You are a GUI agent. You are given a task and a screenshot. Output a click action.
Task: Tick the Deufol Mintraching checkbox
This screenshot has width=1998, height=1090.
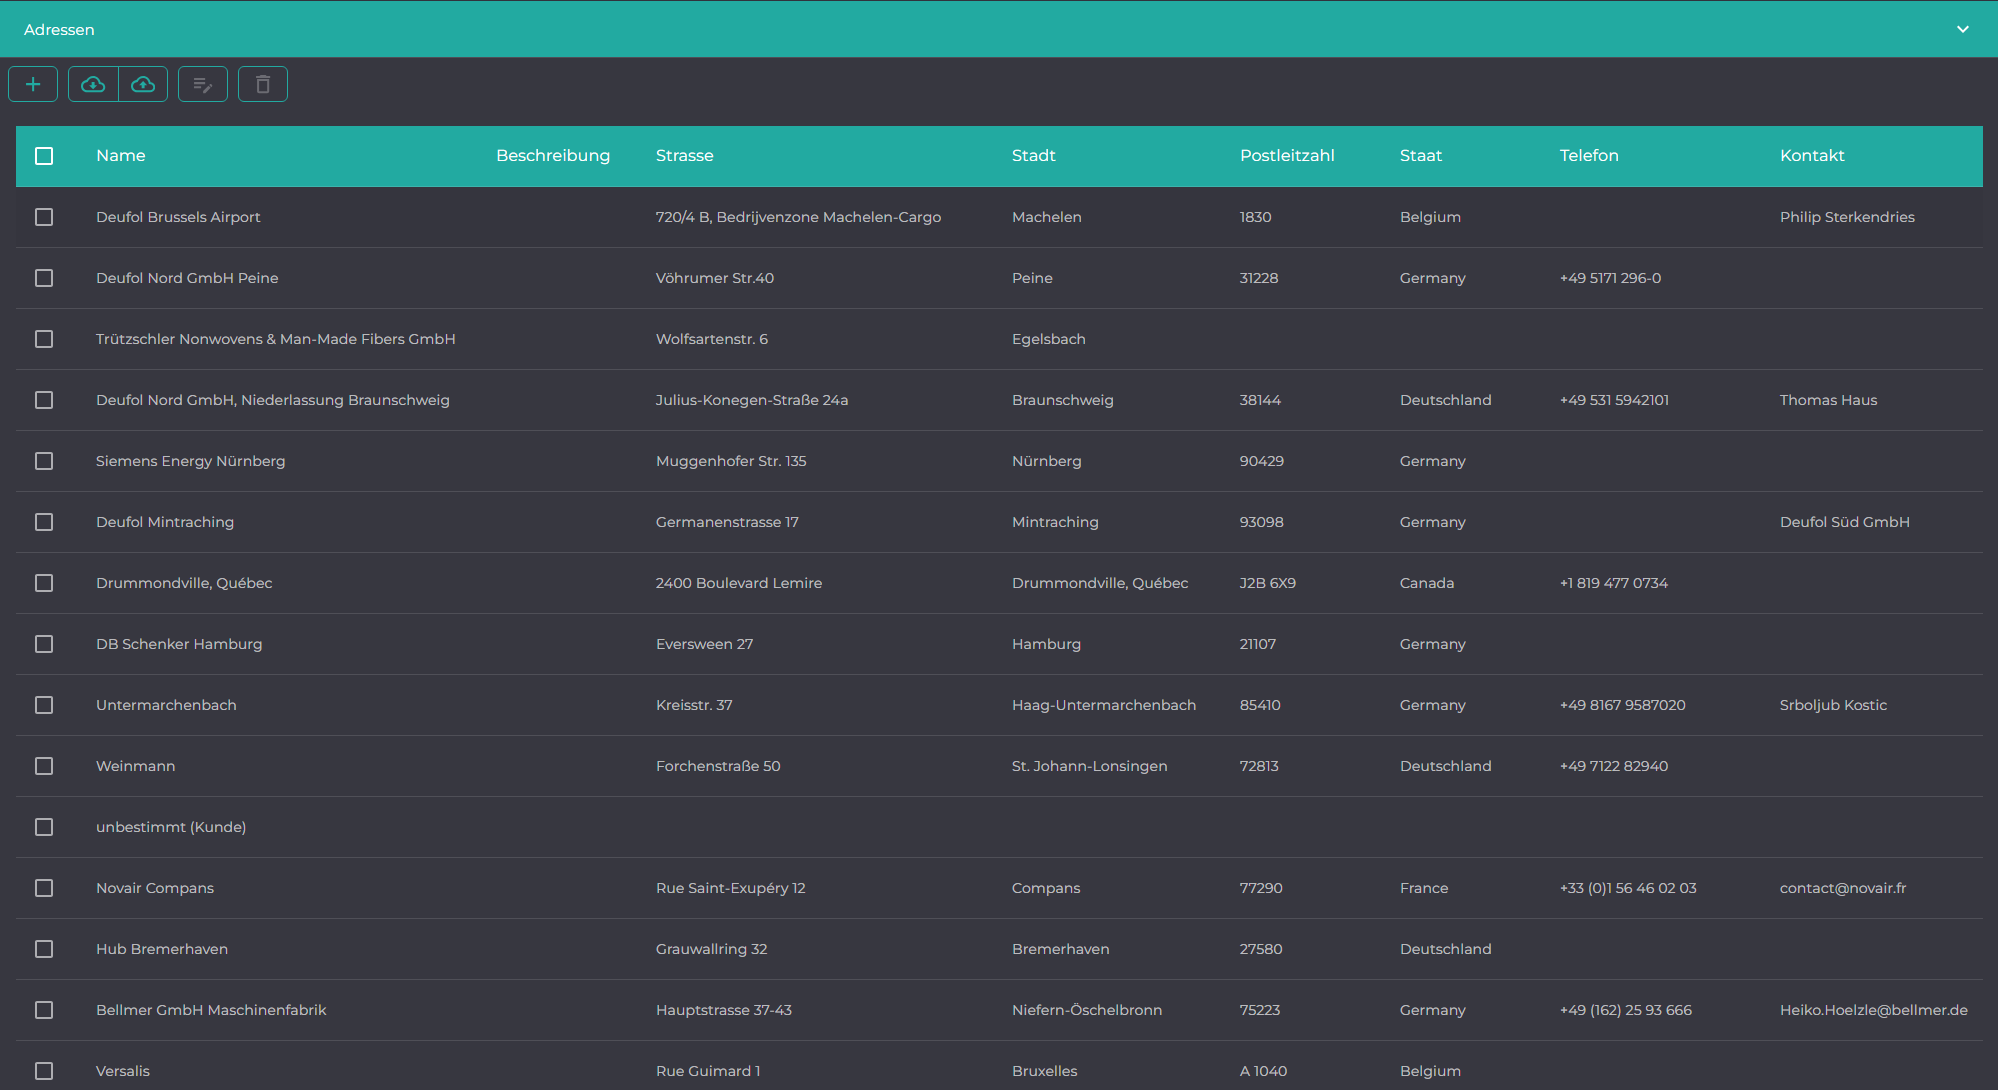(44, 522)
